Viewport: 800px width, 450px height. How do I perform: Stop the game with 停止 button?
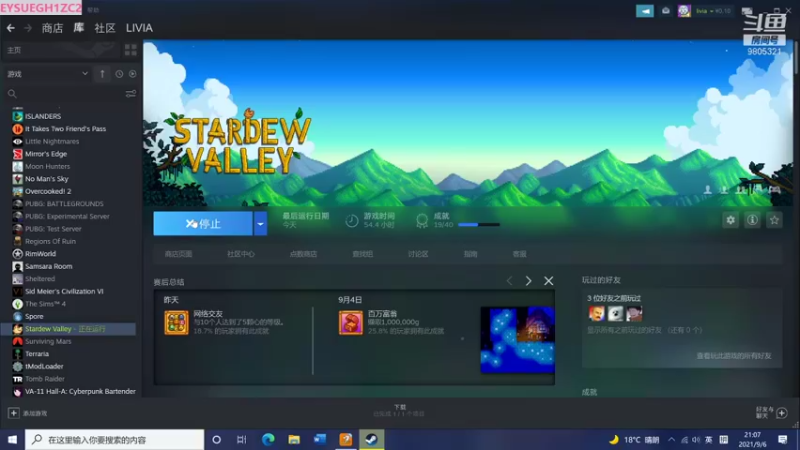coord(203,223)
